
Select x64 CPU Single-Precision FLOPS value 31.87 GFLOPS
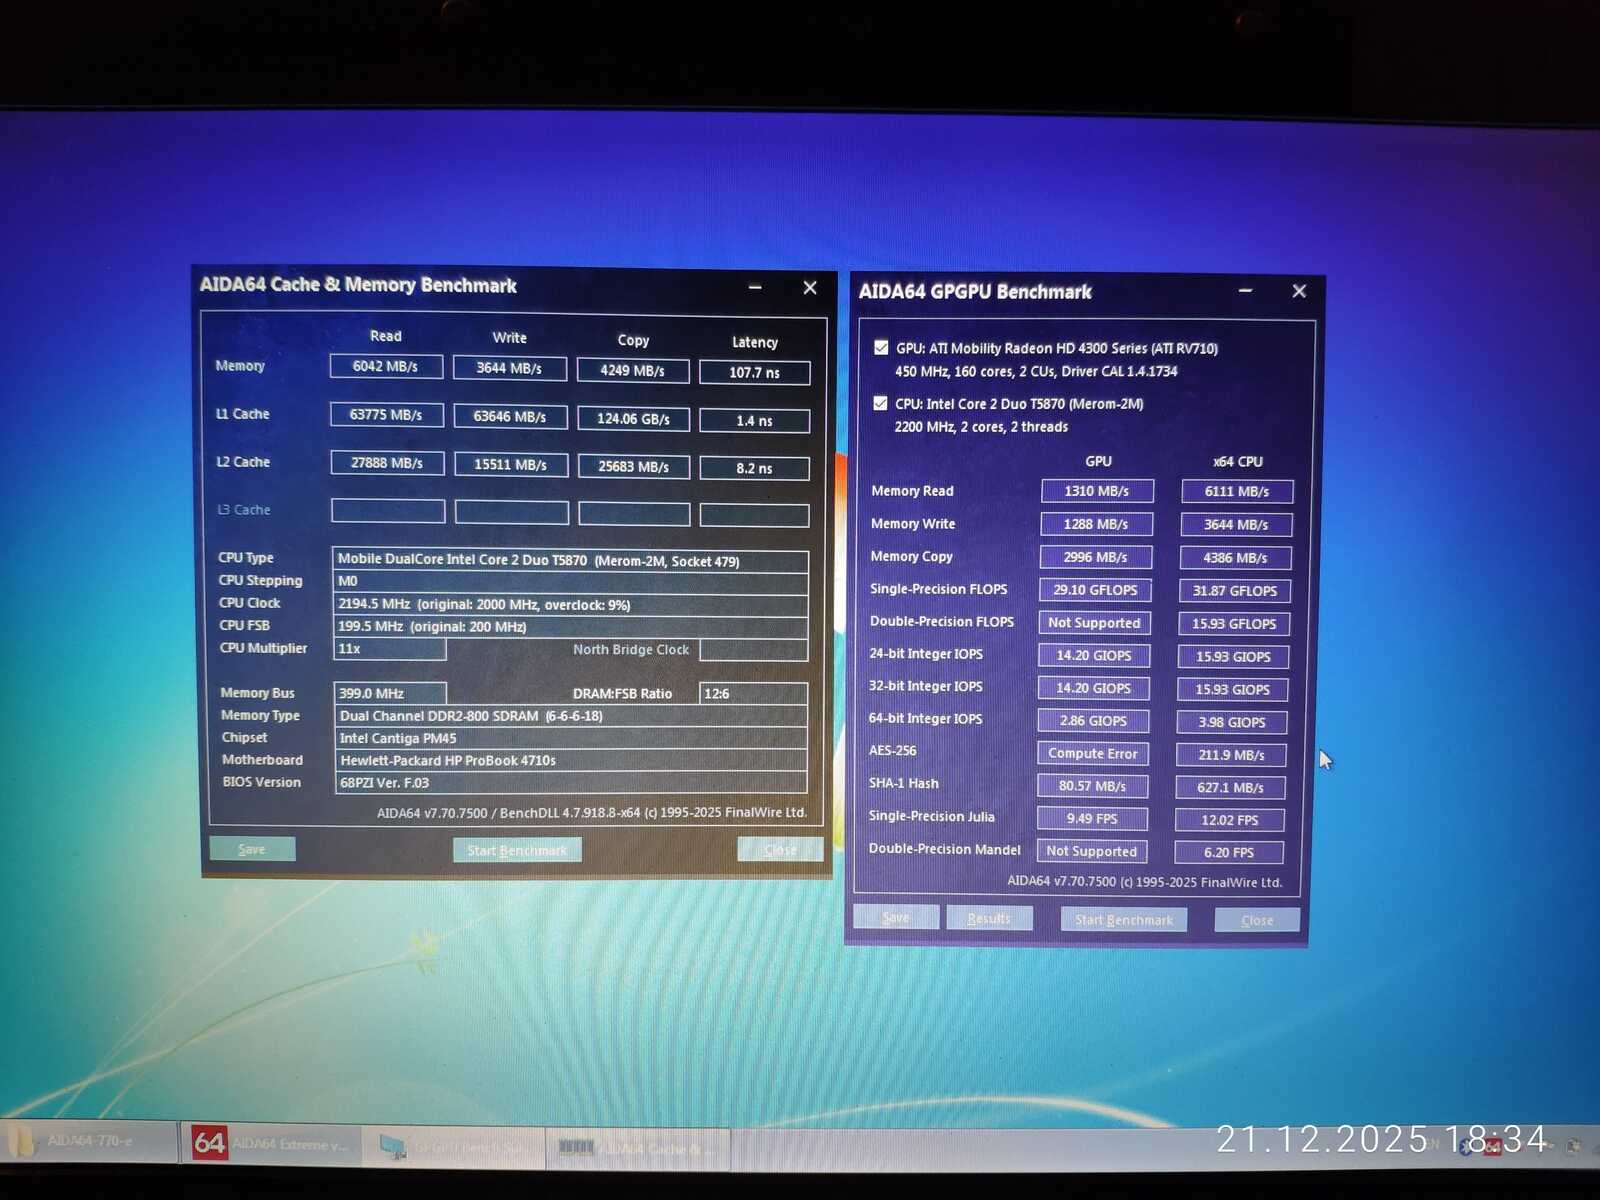(1235, 591)
